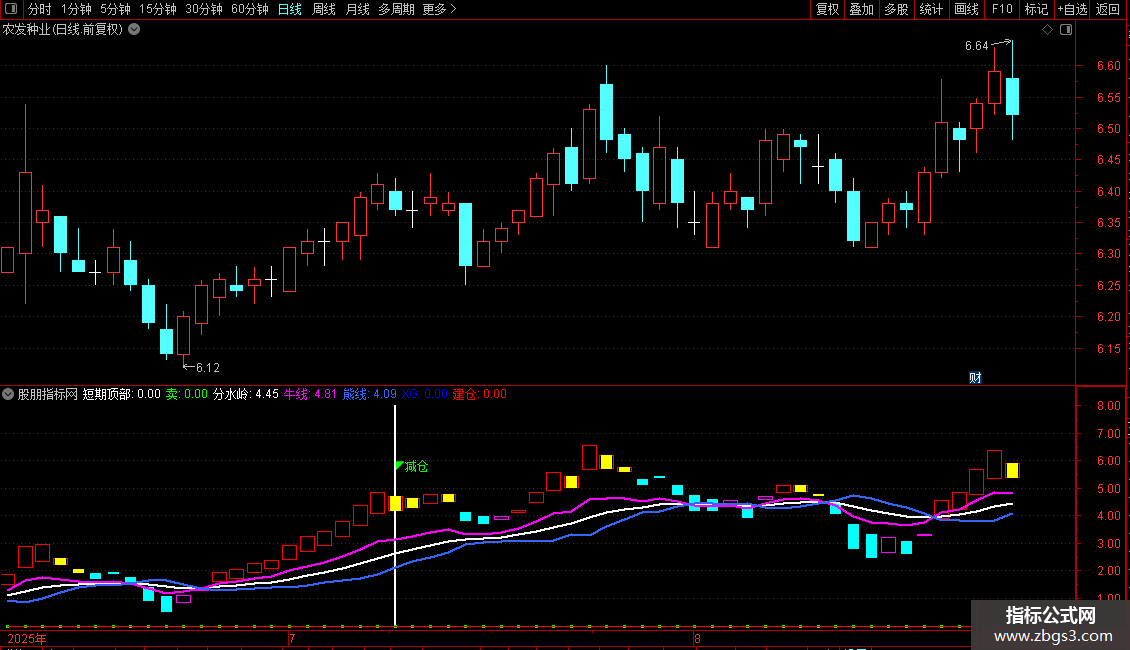Select the 5分钟 period tab
Image resolution: width=1130 pixels, height=650 pixels.
point(115,9)
